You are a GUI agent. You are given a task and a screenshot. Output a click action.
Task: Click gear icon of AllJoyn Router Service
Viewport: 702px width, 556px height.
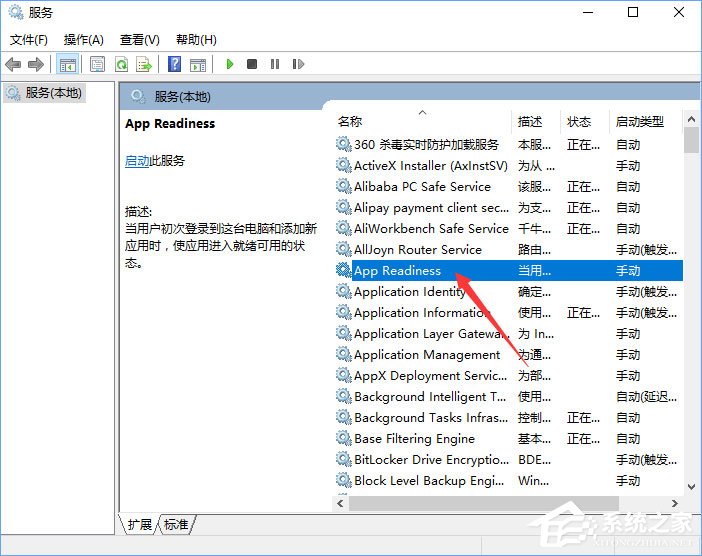point(344,249)
